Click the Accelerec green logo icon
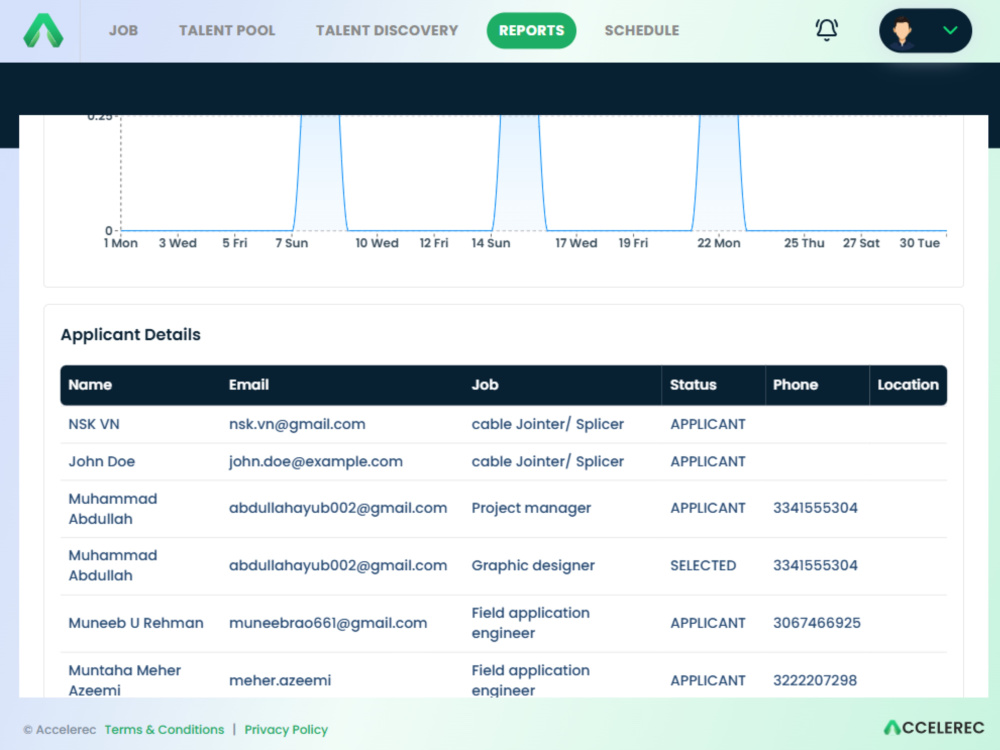The height and width of the screenshot is (750, 1000). 43,30
